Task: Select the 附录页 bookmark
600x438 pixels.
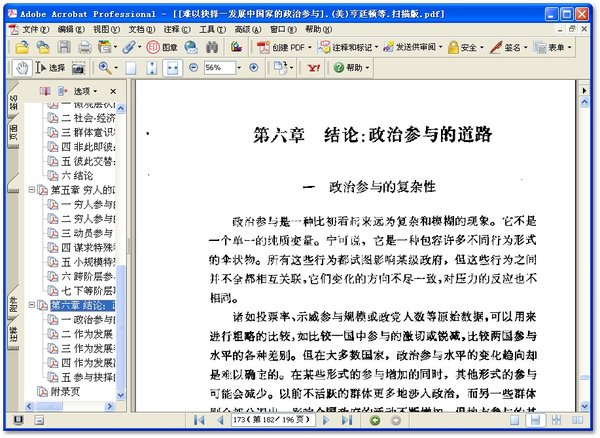Action: coord(65,391)
